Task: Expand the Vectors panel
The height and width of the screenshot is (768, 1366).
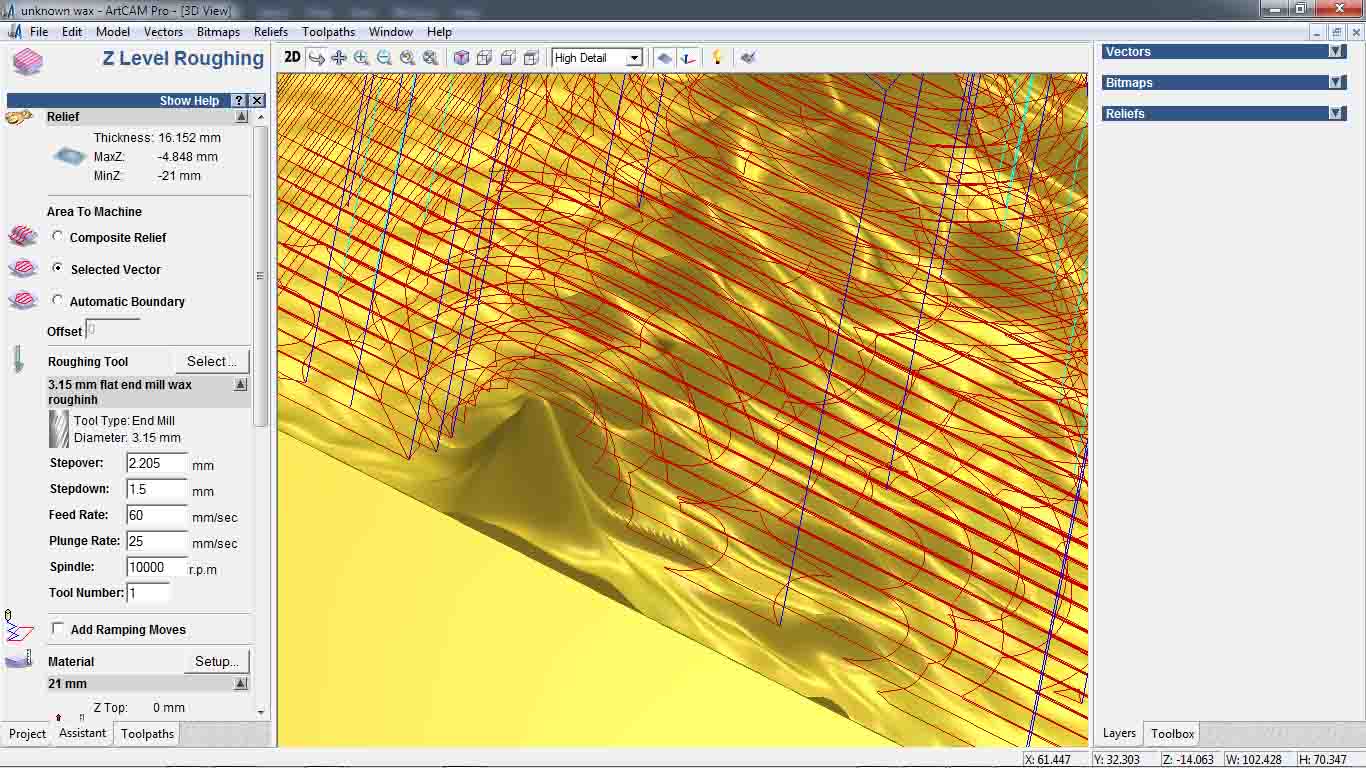Action: (x=1336, y=52)
